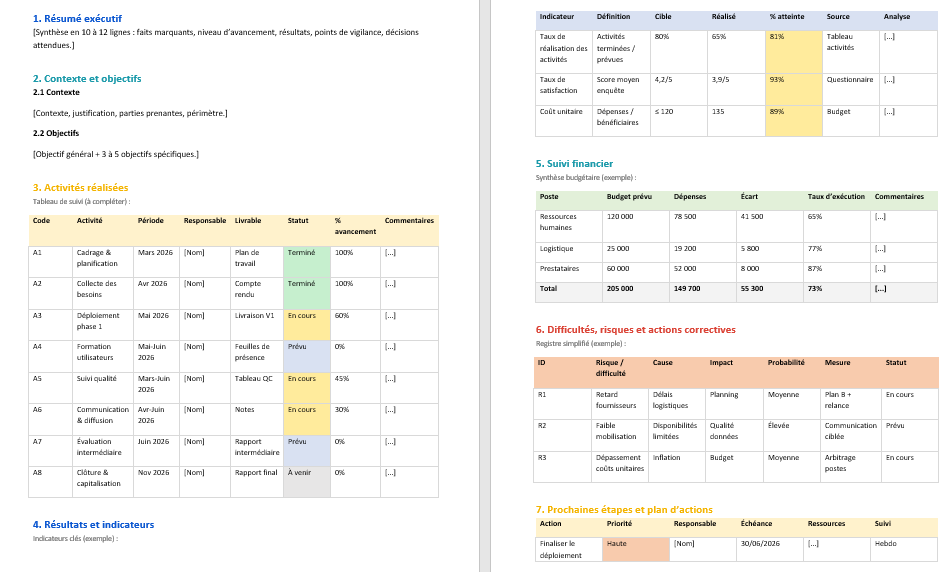Click the yellow "81%" attainment cell
Screen dimensions: 943x572
tap(777, 36)
